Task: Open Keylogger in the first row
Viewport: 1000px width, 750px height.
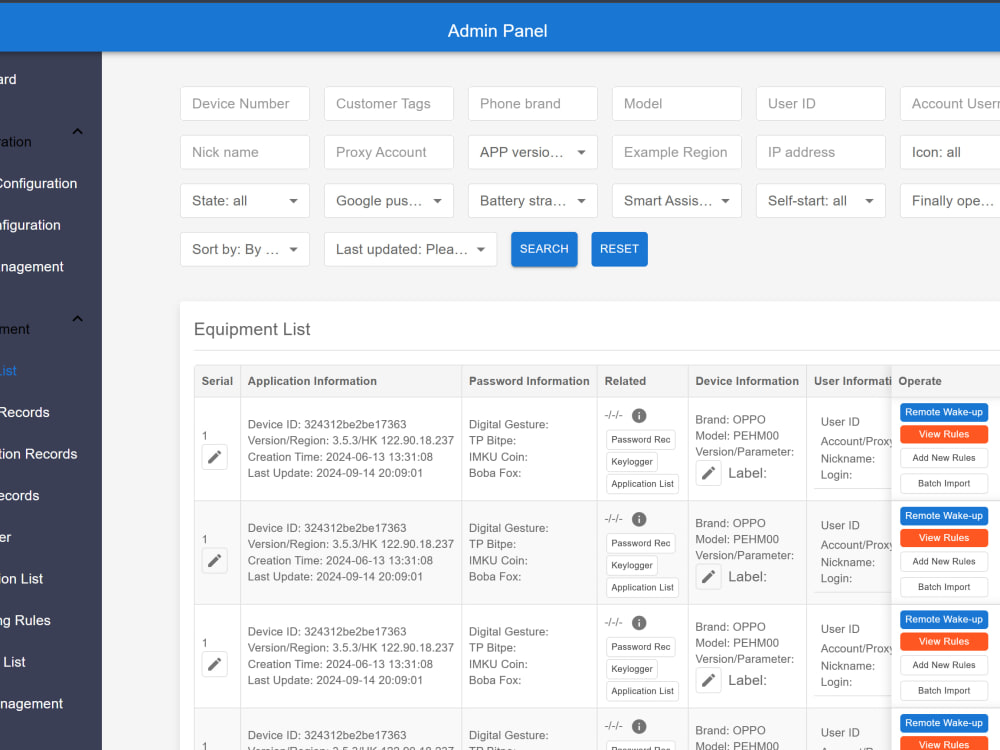Action: coord(631,462)
